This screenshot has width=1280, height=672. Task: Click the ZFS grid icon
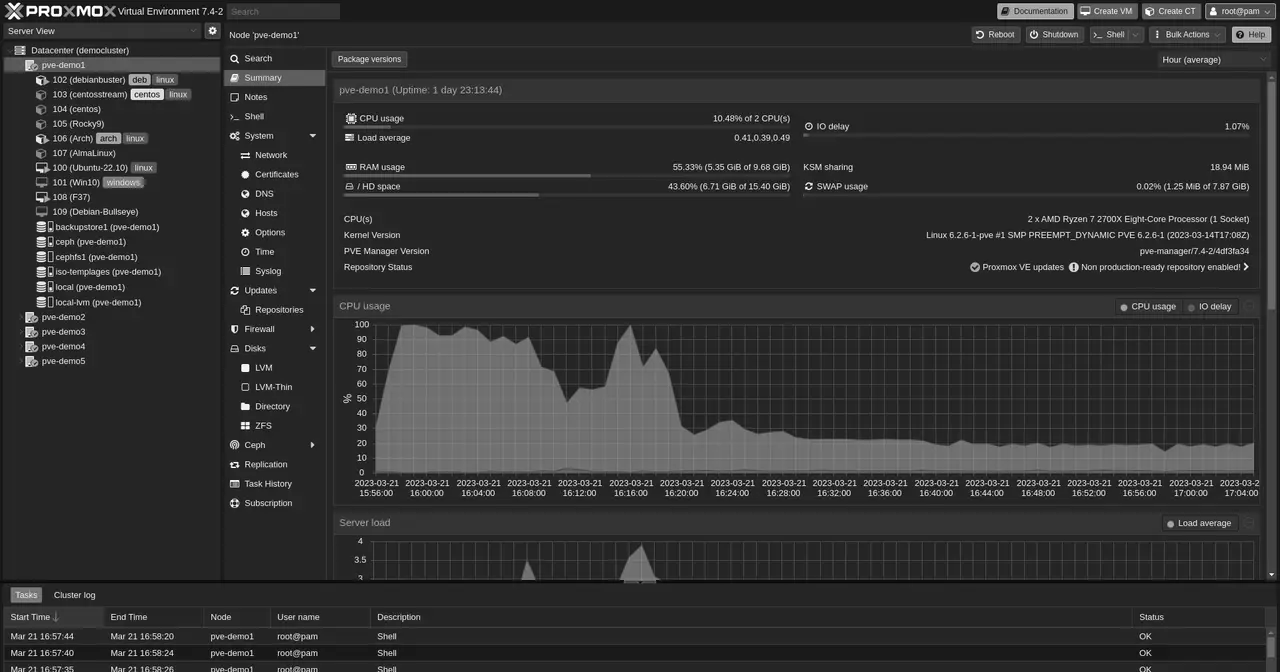[246, 426]
